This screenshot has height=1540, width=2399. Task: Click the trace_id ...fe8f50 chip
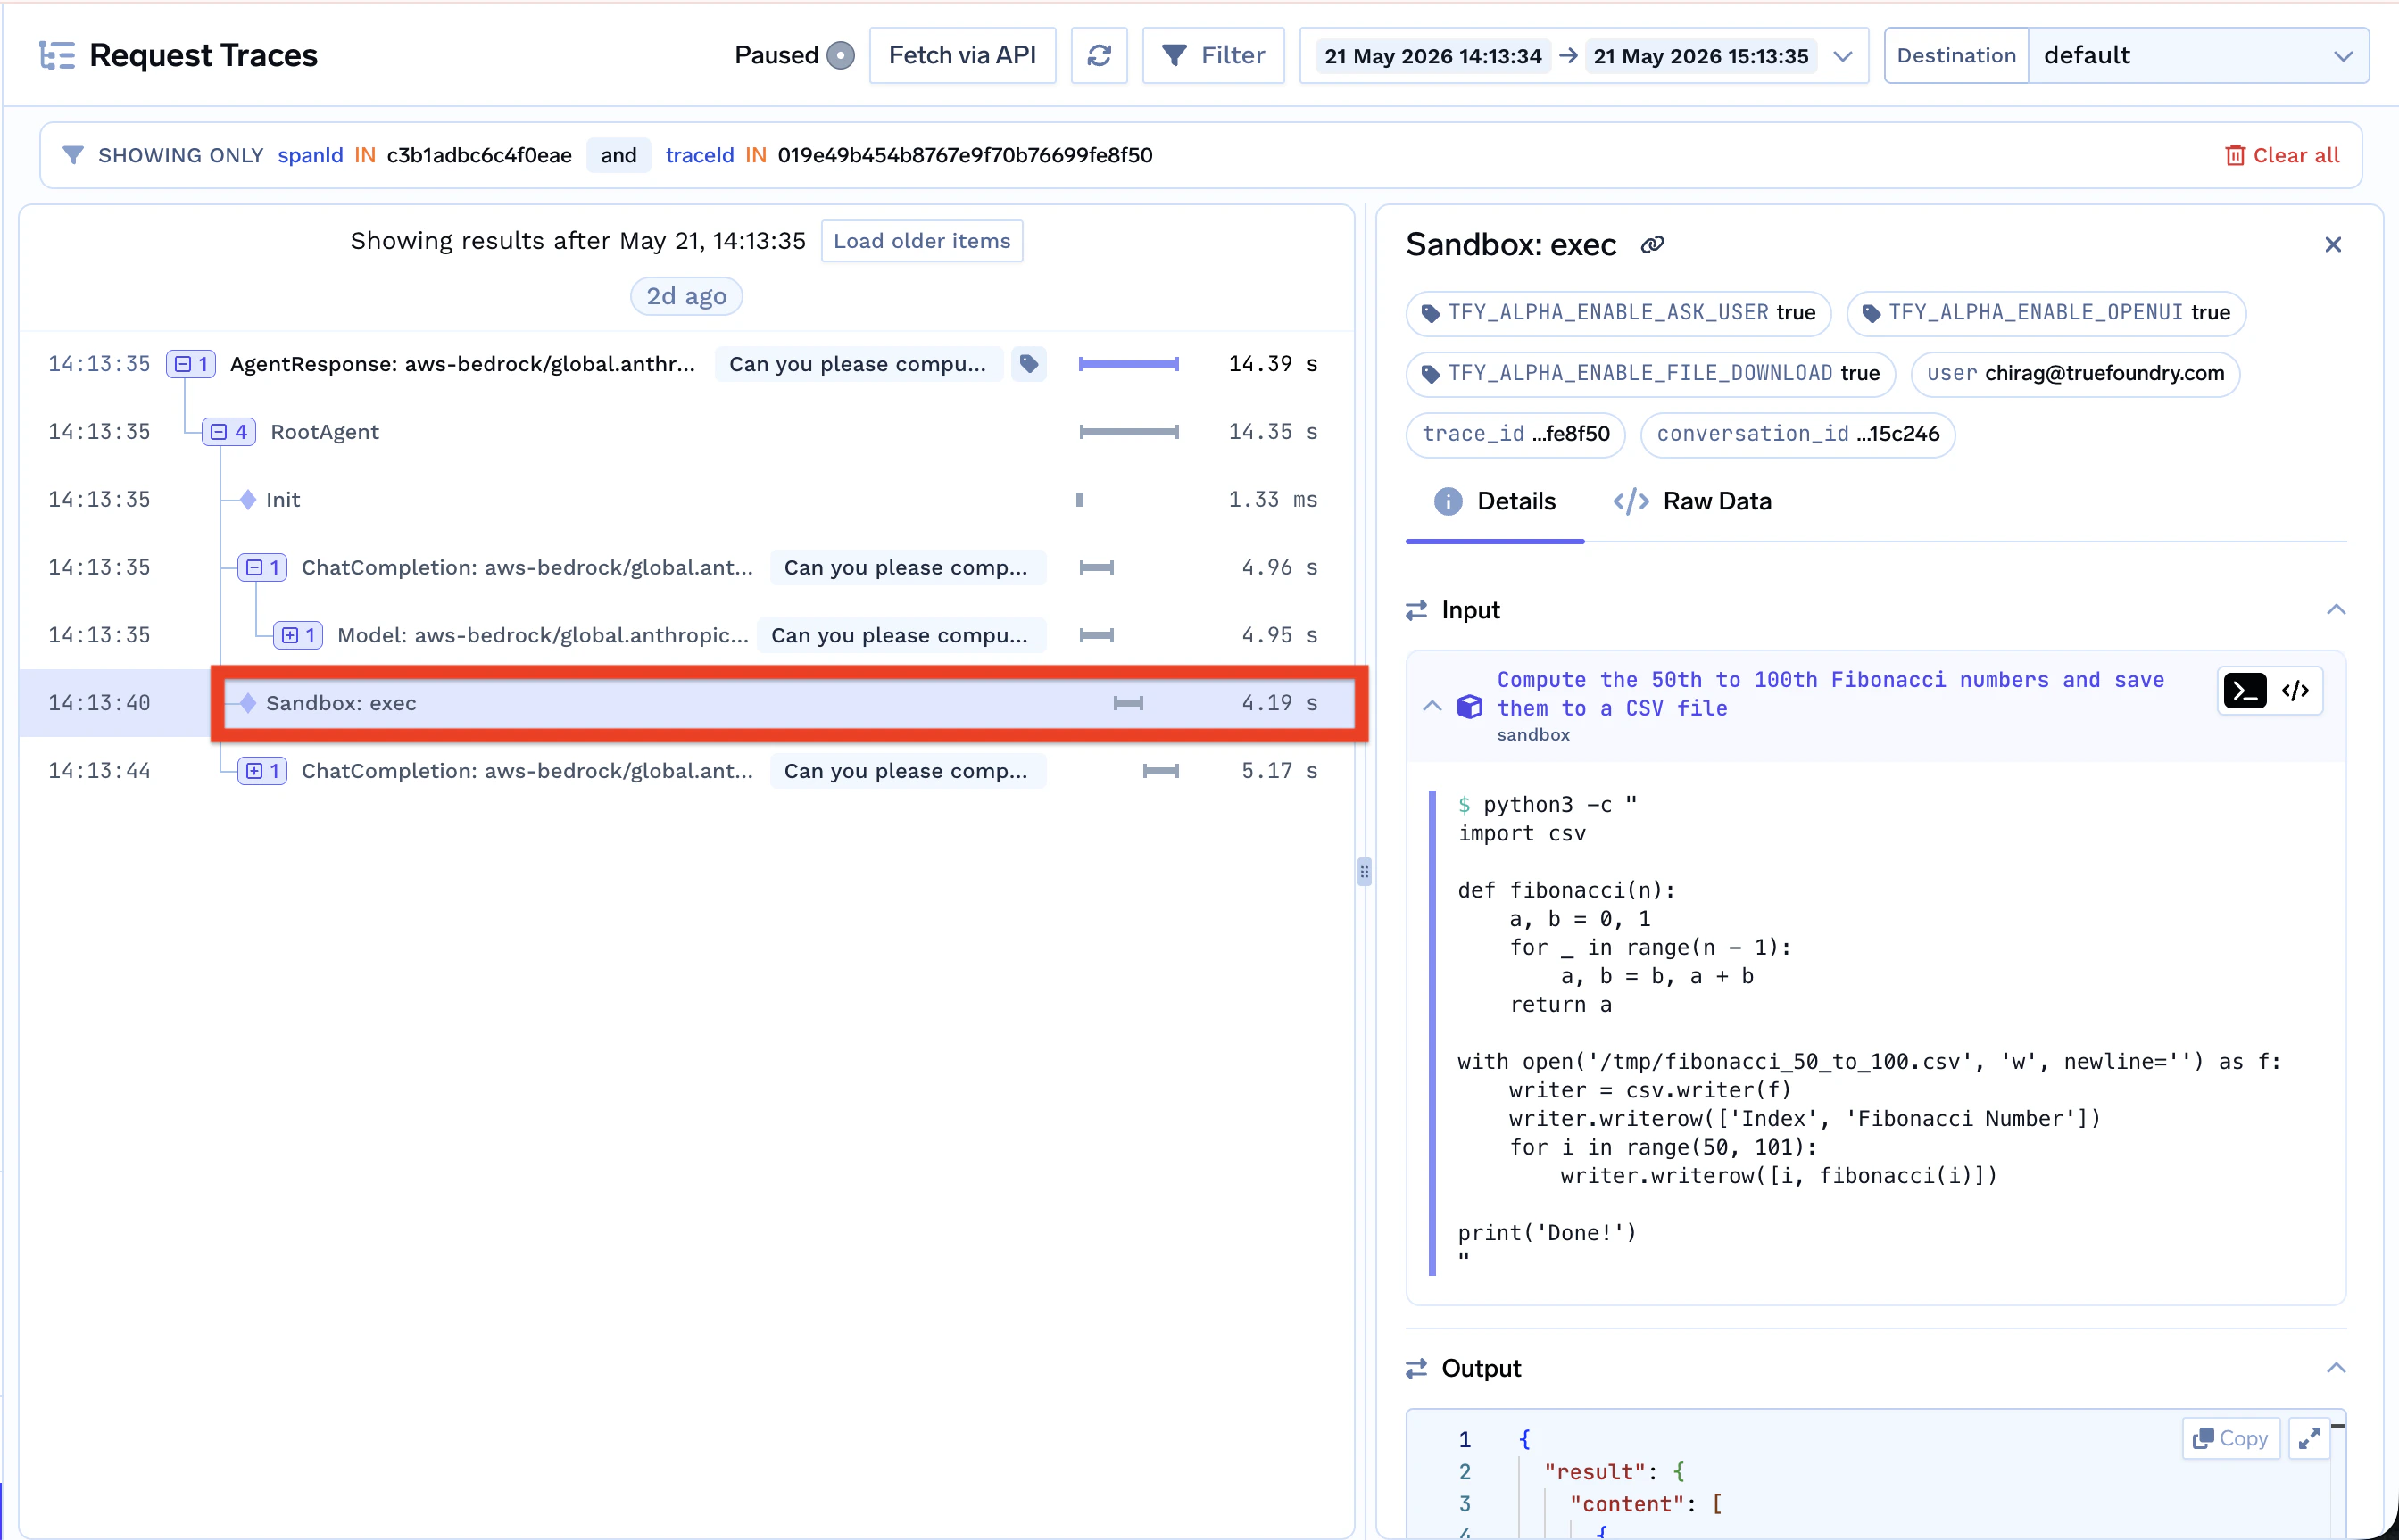pos(1515,434)
